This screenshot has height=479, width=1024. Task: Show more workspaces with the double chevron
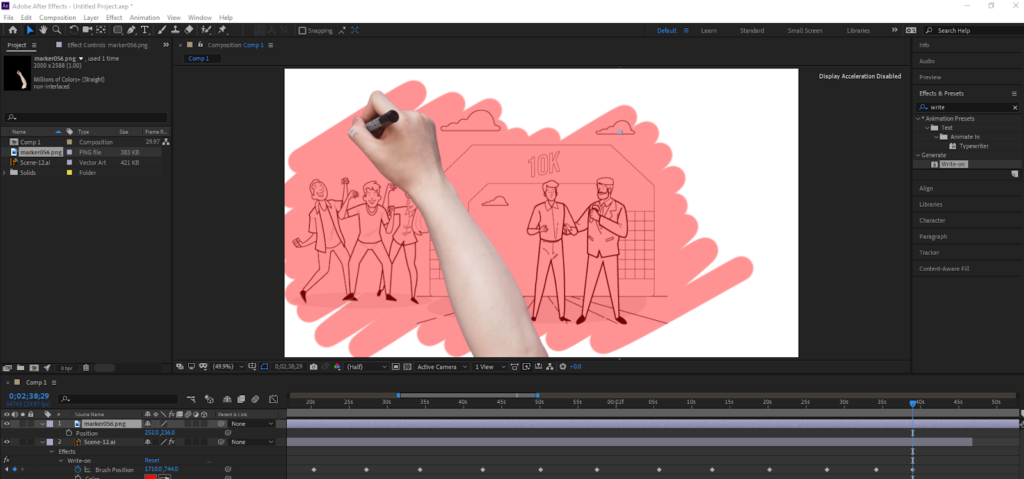point(894,30)
